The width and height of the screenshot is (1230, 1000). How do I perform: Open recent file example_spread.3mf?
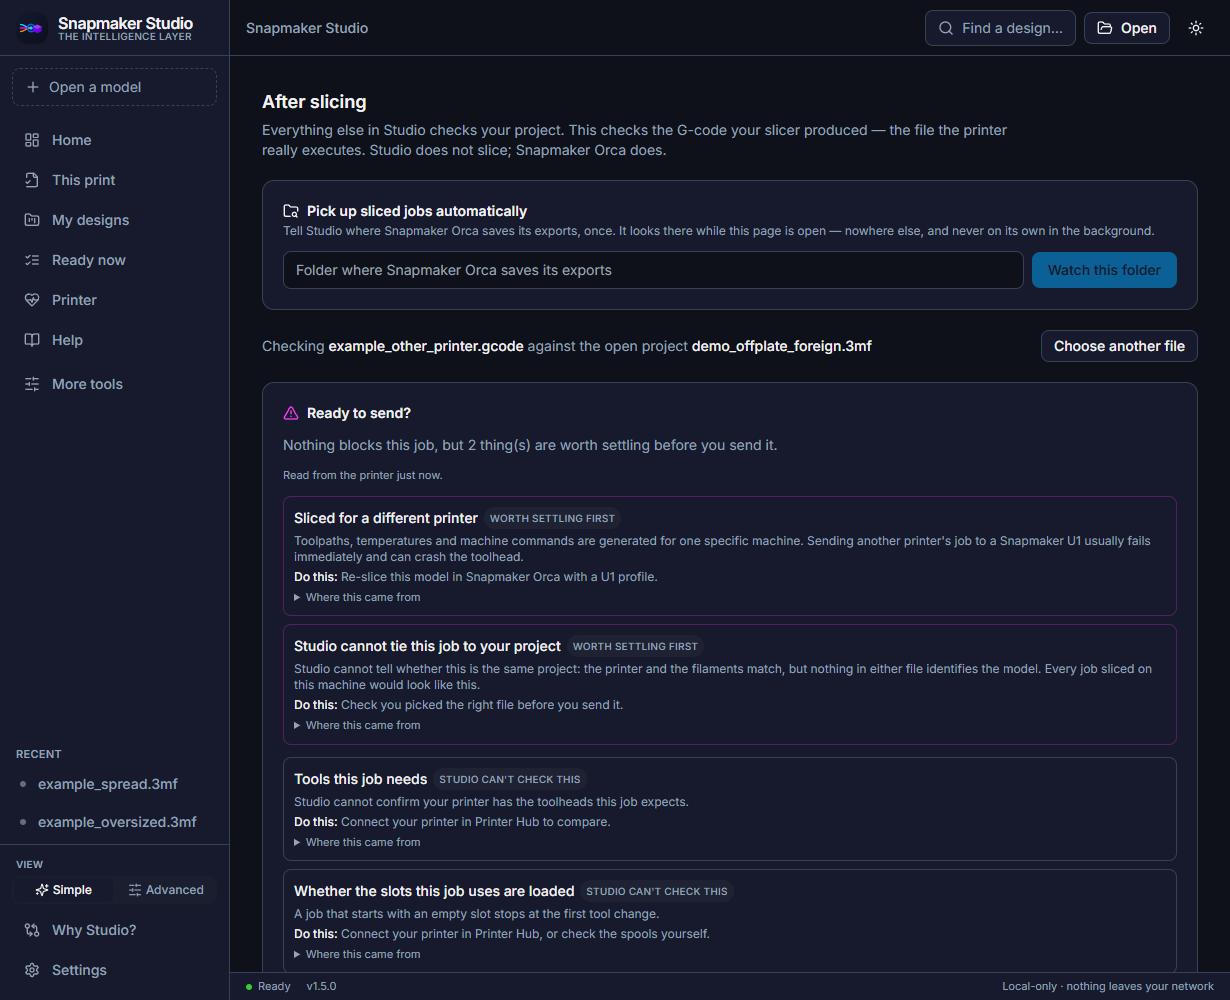pyautogui.click(x=114, y=784)
